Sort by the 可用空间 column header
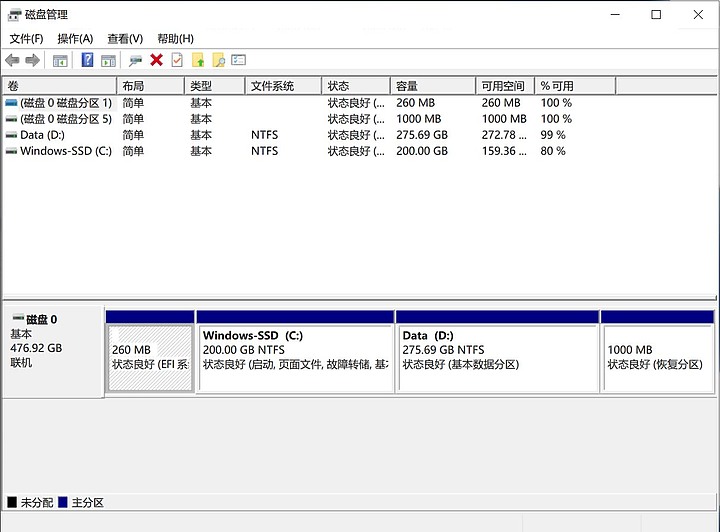This screenshot has height=532, width=720. click(x=506, y=86)
